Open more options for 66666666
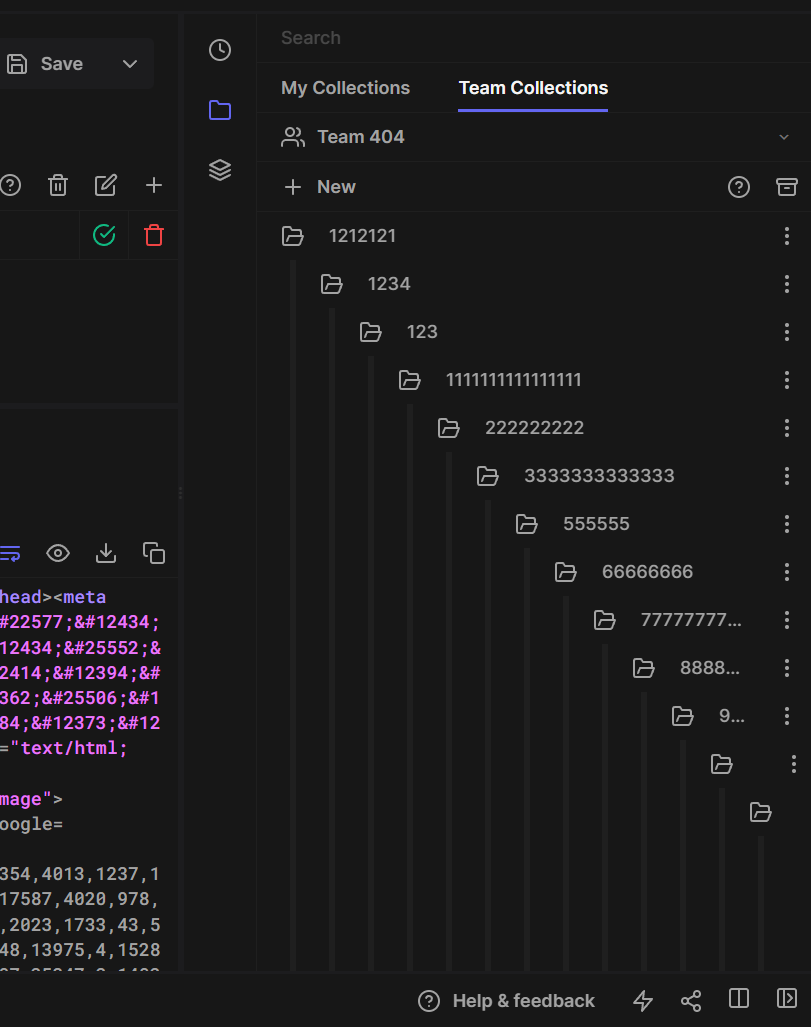Viewport: 811px width, 1027px height. pyautogui.click(x=787, y=572)
